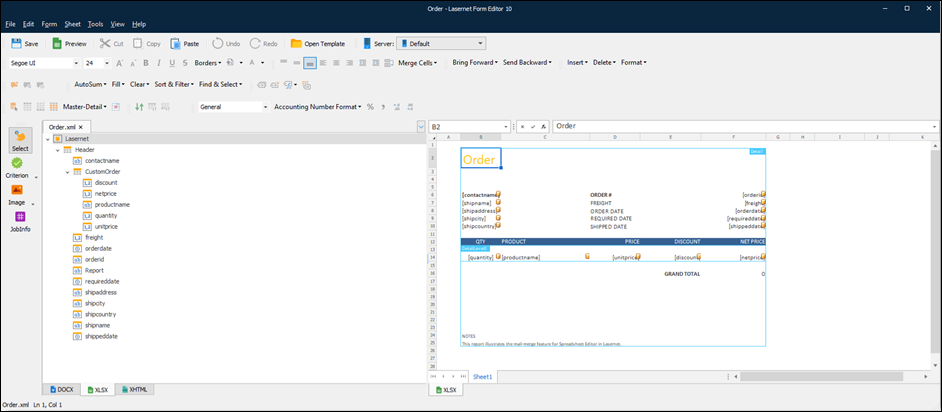This screenshot has width=942, height=412.
Task: Click the cell name box showing B2
Action: coord(470,127)
